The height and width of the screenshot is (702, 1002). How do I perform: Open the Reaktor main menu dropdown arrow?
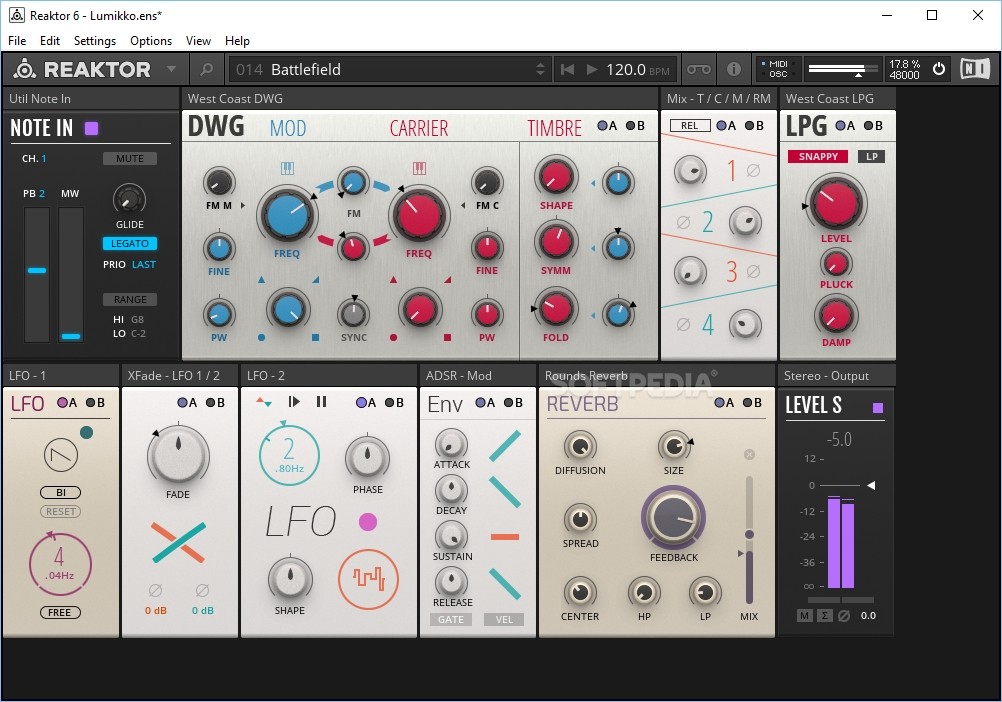coord(171,69)
